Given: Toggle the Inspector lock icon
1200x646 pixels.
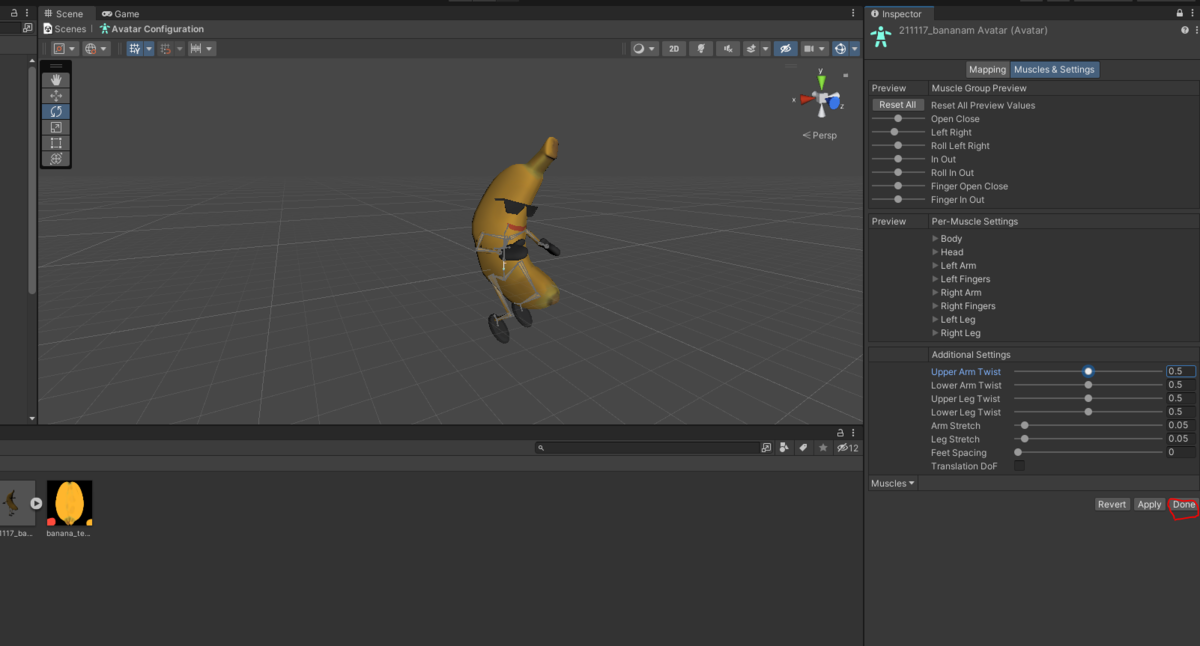Looking at the screenshot, I should 1182,14.
